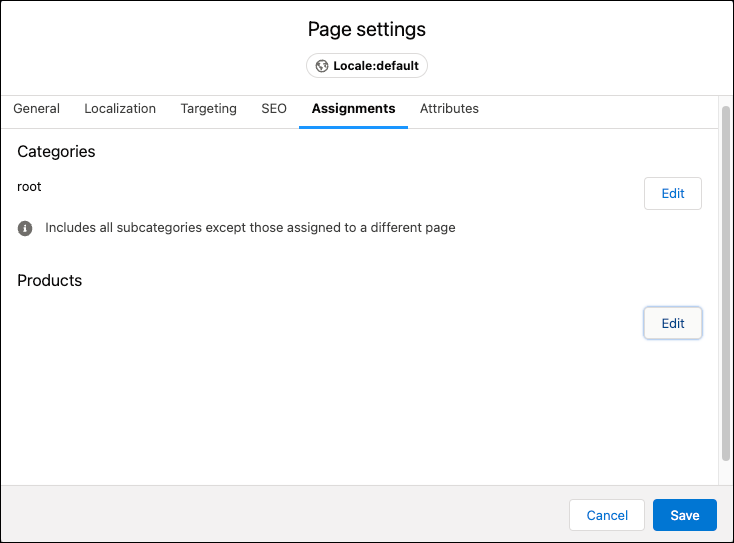Image resolution: width=734 pixels, height=543 pixels.
Task: Switch to the General tab
Action: (x=36, y=109)
